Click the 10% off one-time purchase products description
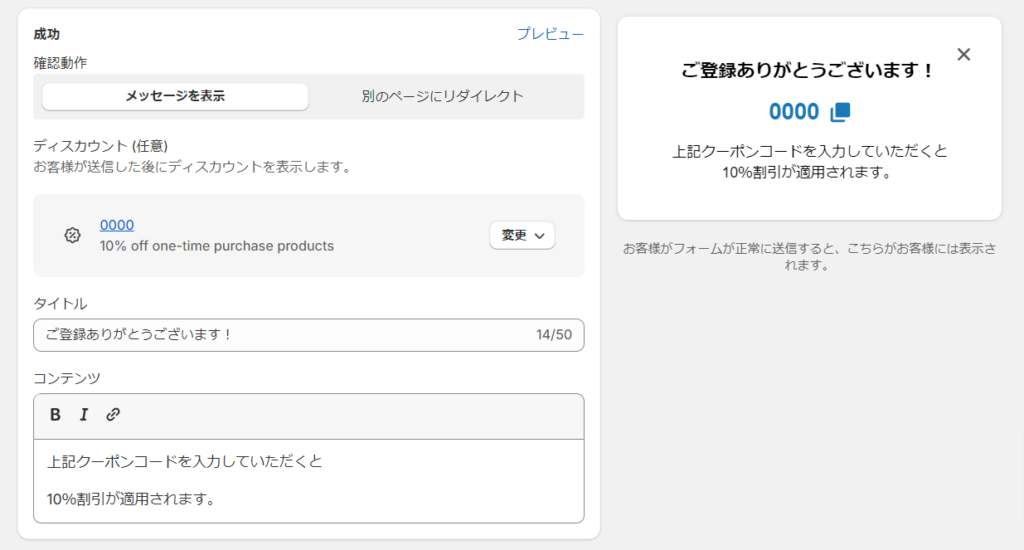 217,246
